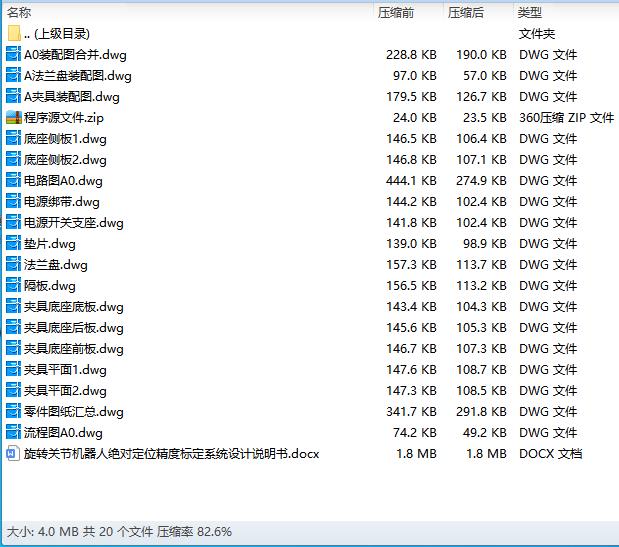Select the 旋转关节机器人绝对定位精度标定系统设计说明书.docx name

coord(172,453)
